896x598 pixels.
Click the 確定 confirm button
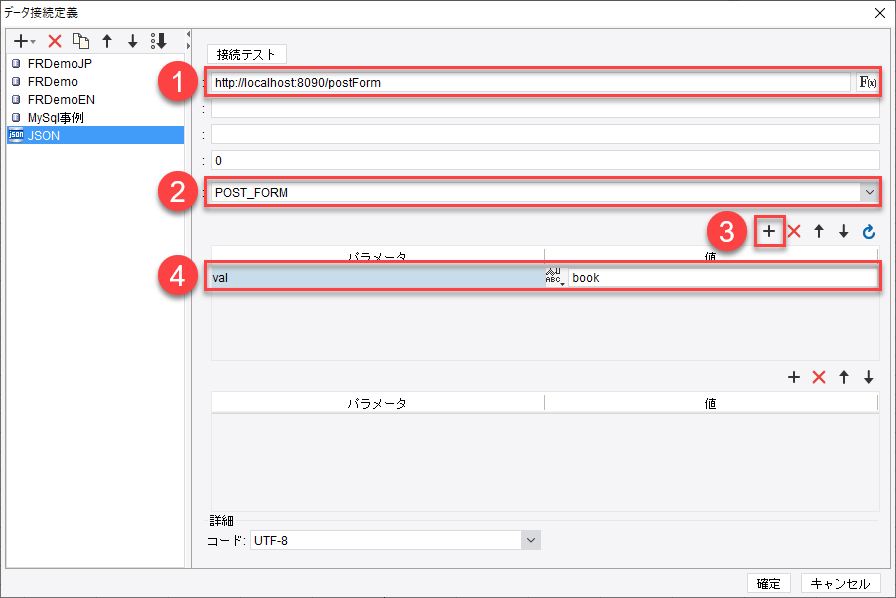click(x=769, y=584)
